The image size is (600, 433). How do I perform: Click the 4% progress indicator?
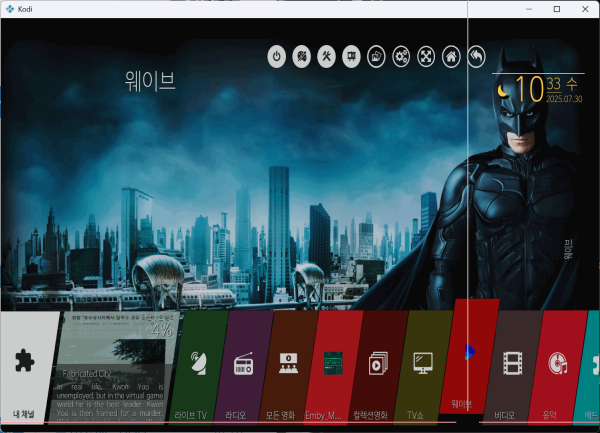(x=162, y=330)
